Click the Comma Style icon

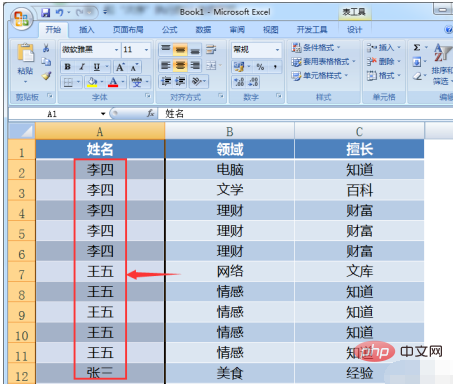pyautogui.click(x=275, y=67)
